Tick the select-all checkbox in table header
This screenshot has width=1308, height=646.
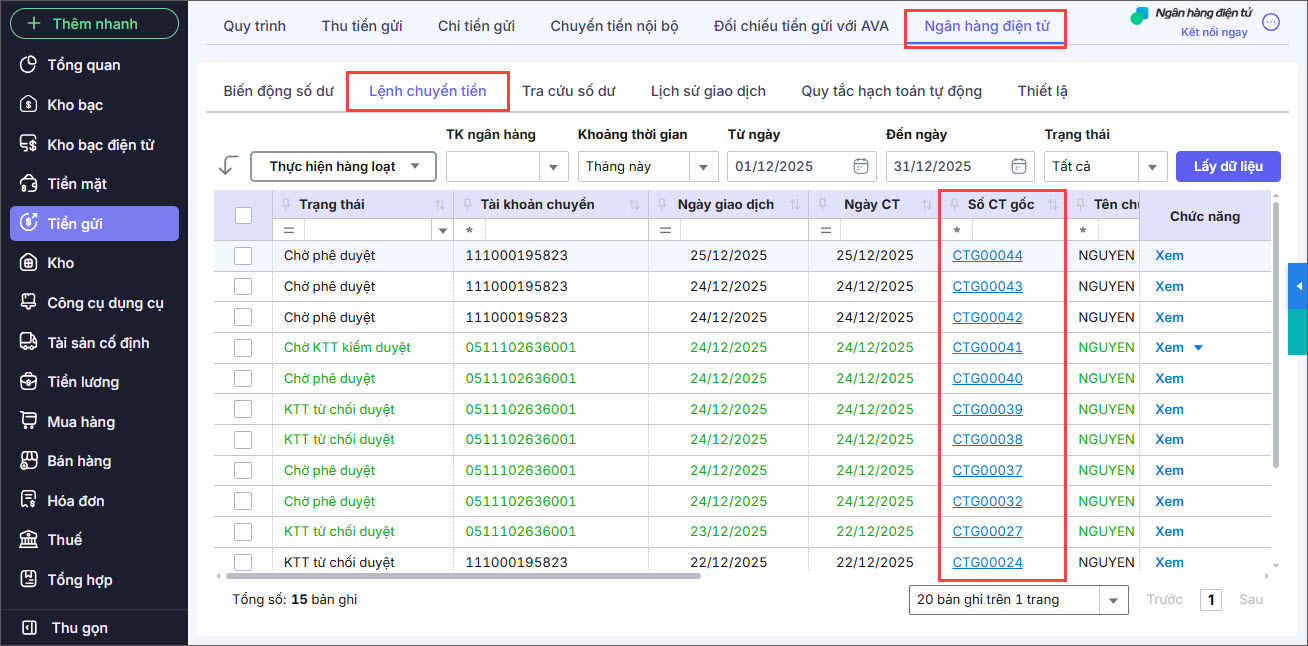click(243, 215)
